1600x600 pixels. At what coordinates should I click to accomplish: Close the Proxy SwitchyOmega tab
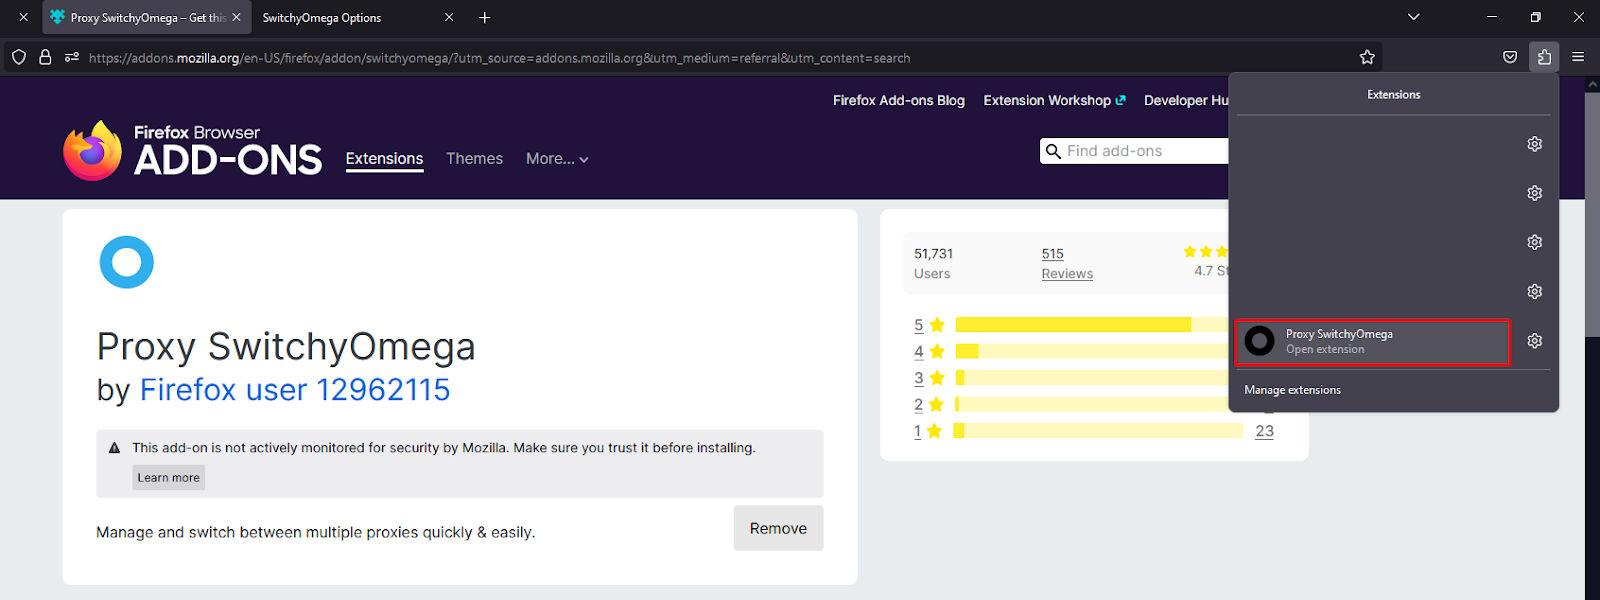point(236,17)
